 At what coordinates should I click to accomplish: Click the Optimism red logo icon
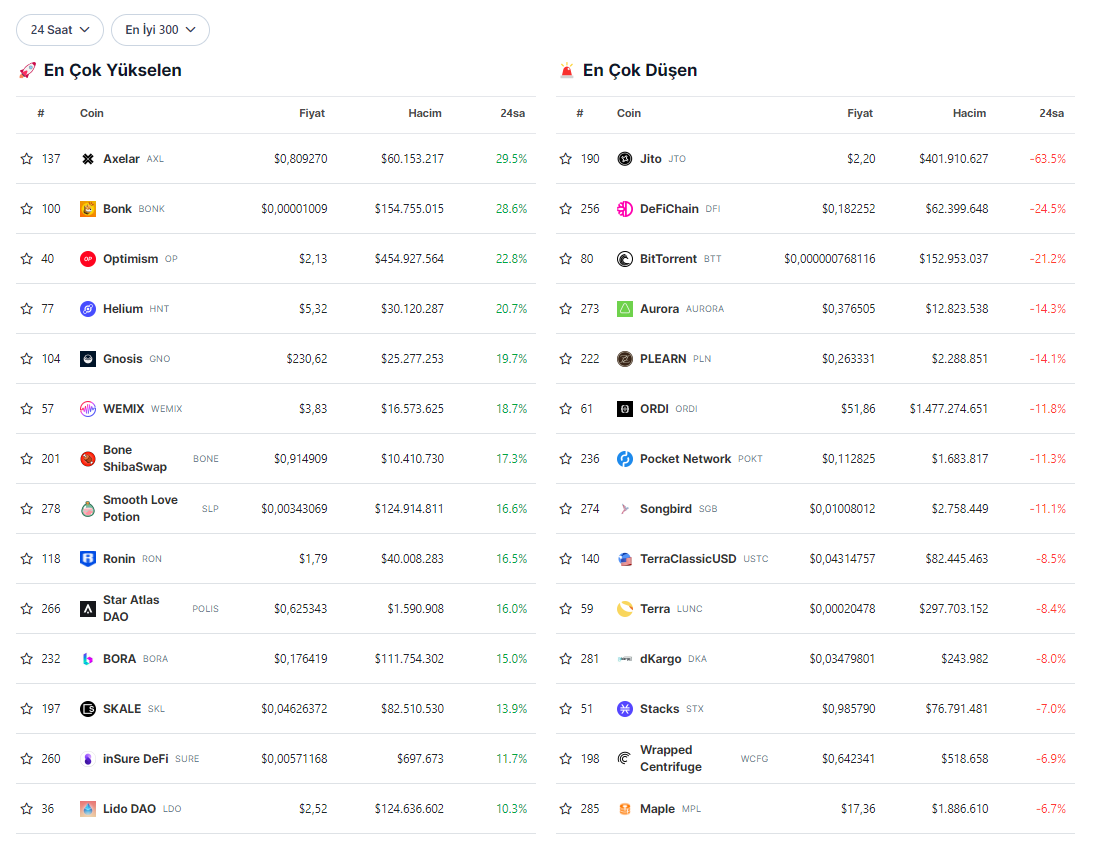pos(88,259)
